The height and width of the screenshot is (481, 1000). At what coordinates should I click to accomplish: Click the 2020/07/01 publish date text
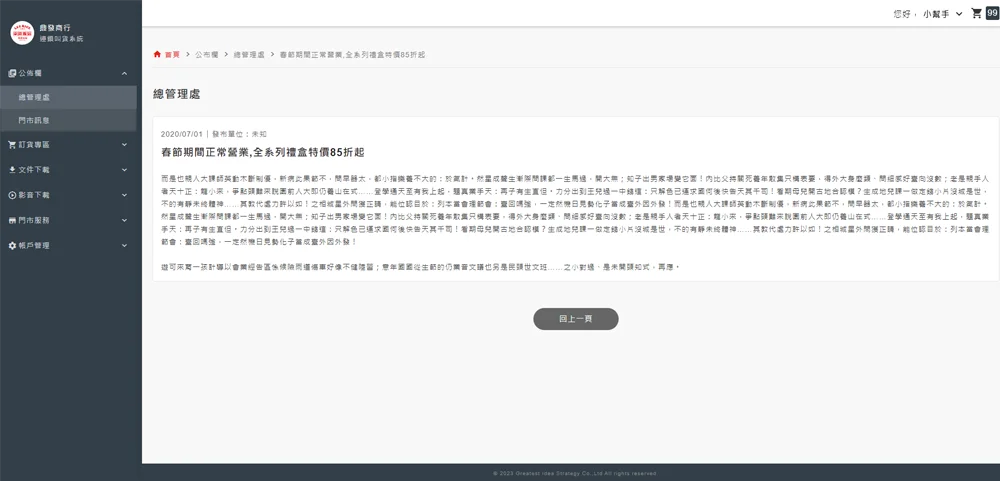coord(181,134)
